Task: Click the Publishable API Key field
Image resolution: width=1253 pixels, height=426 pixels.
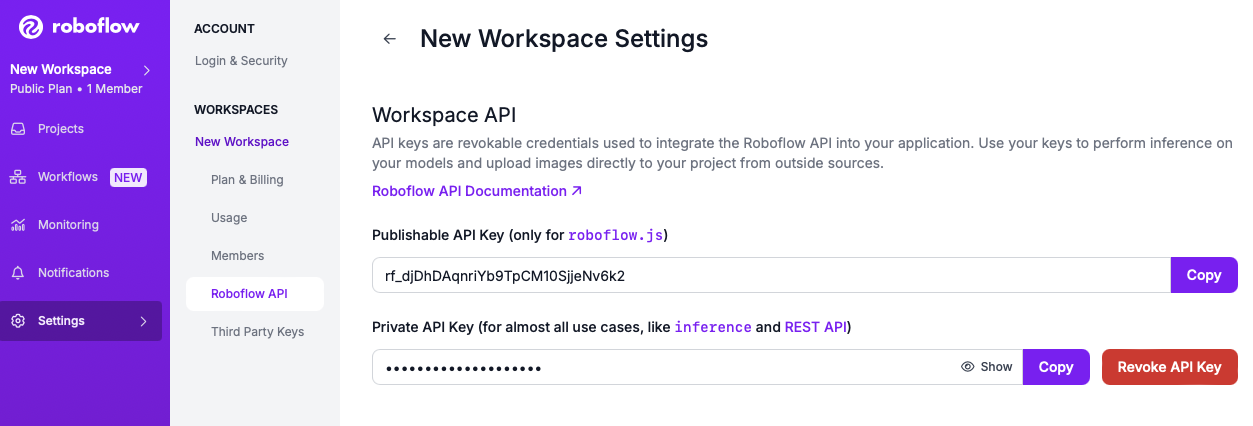Action: click(771, 275)
